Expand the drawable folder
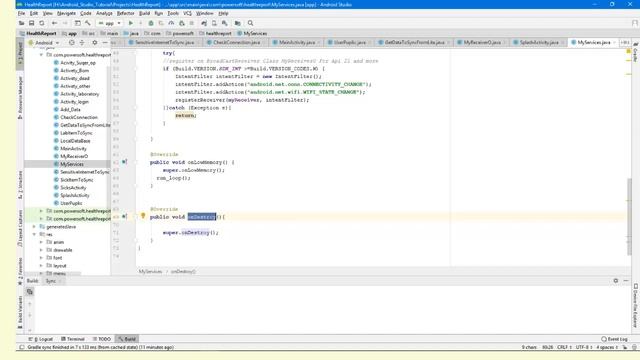This screenshot has width=640, height=360. (x=41, y=250)
